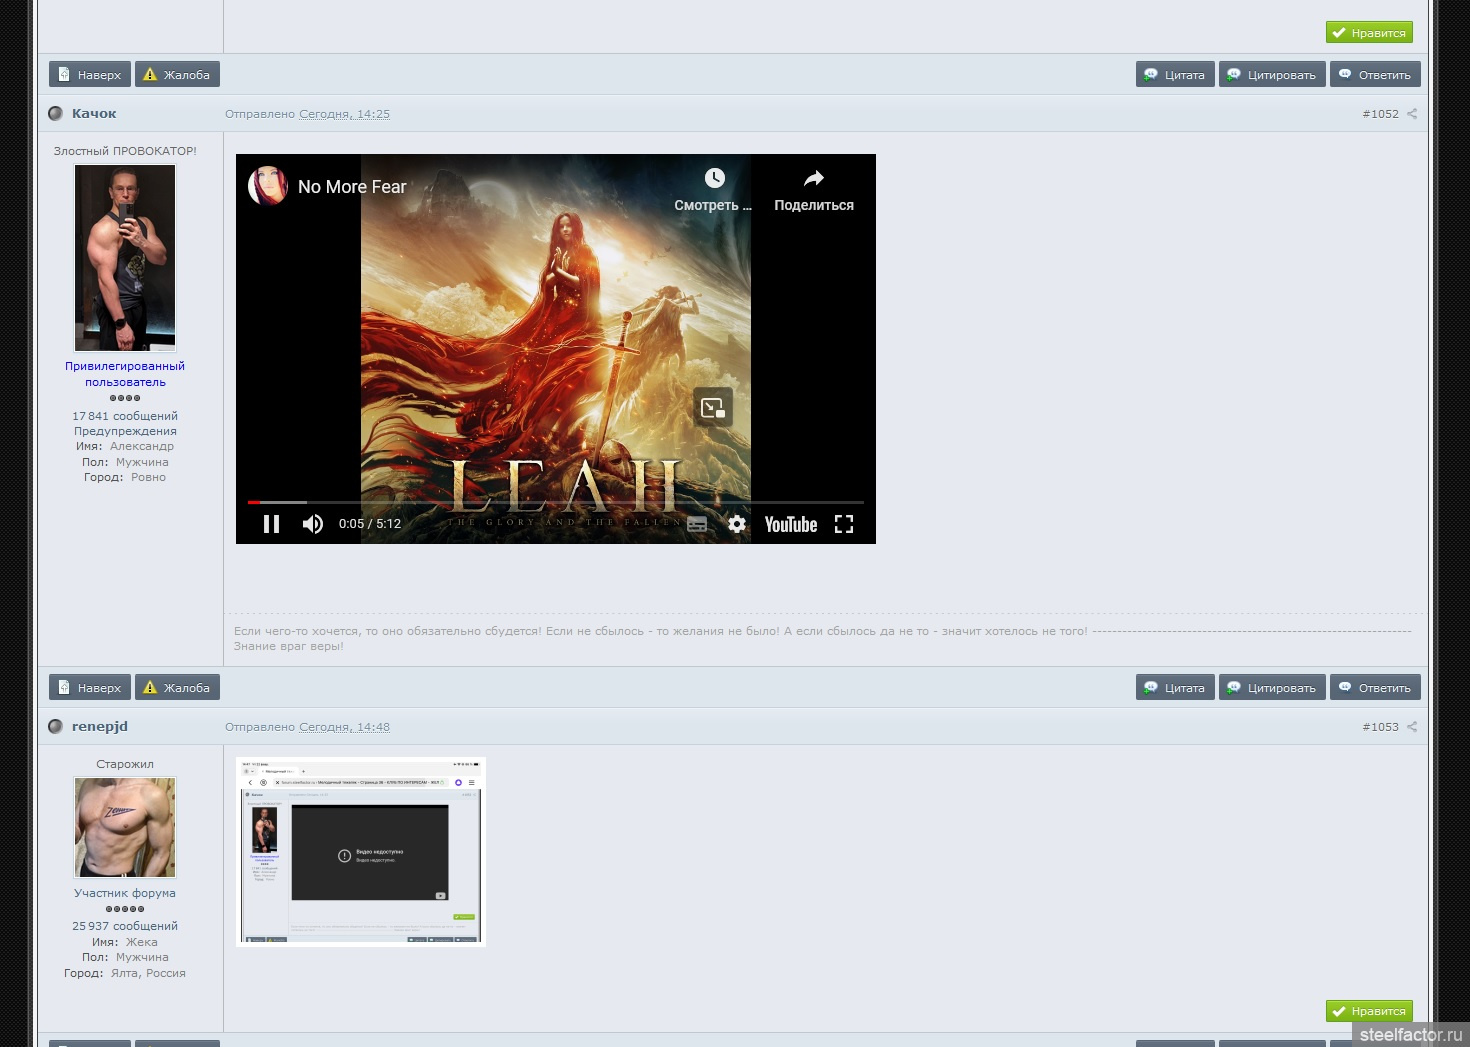
Task: Click renepjd's avatar photo
Action: point(125,828)
